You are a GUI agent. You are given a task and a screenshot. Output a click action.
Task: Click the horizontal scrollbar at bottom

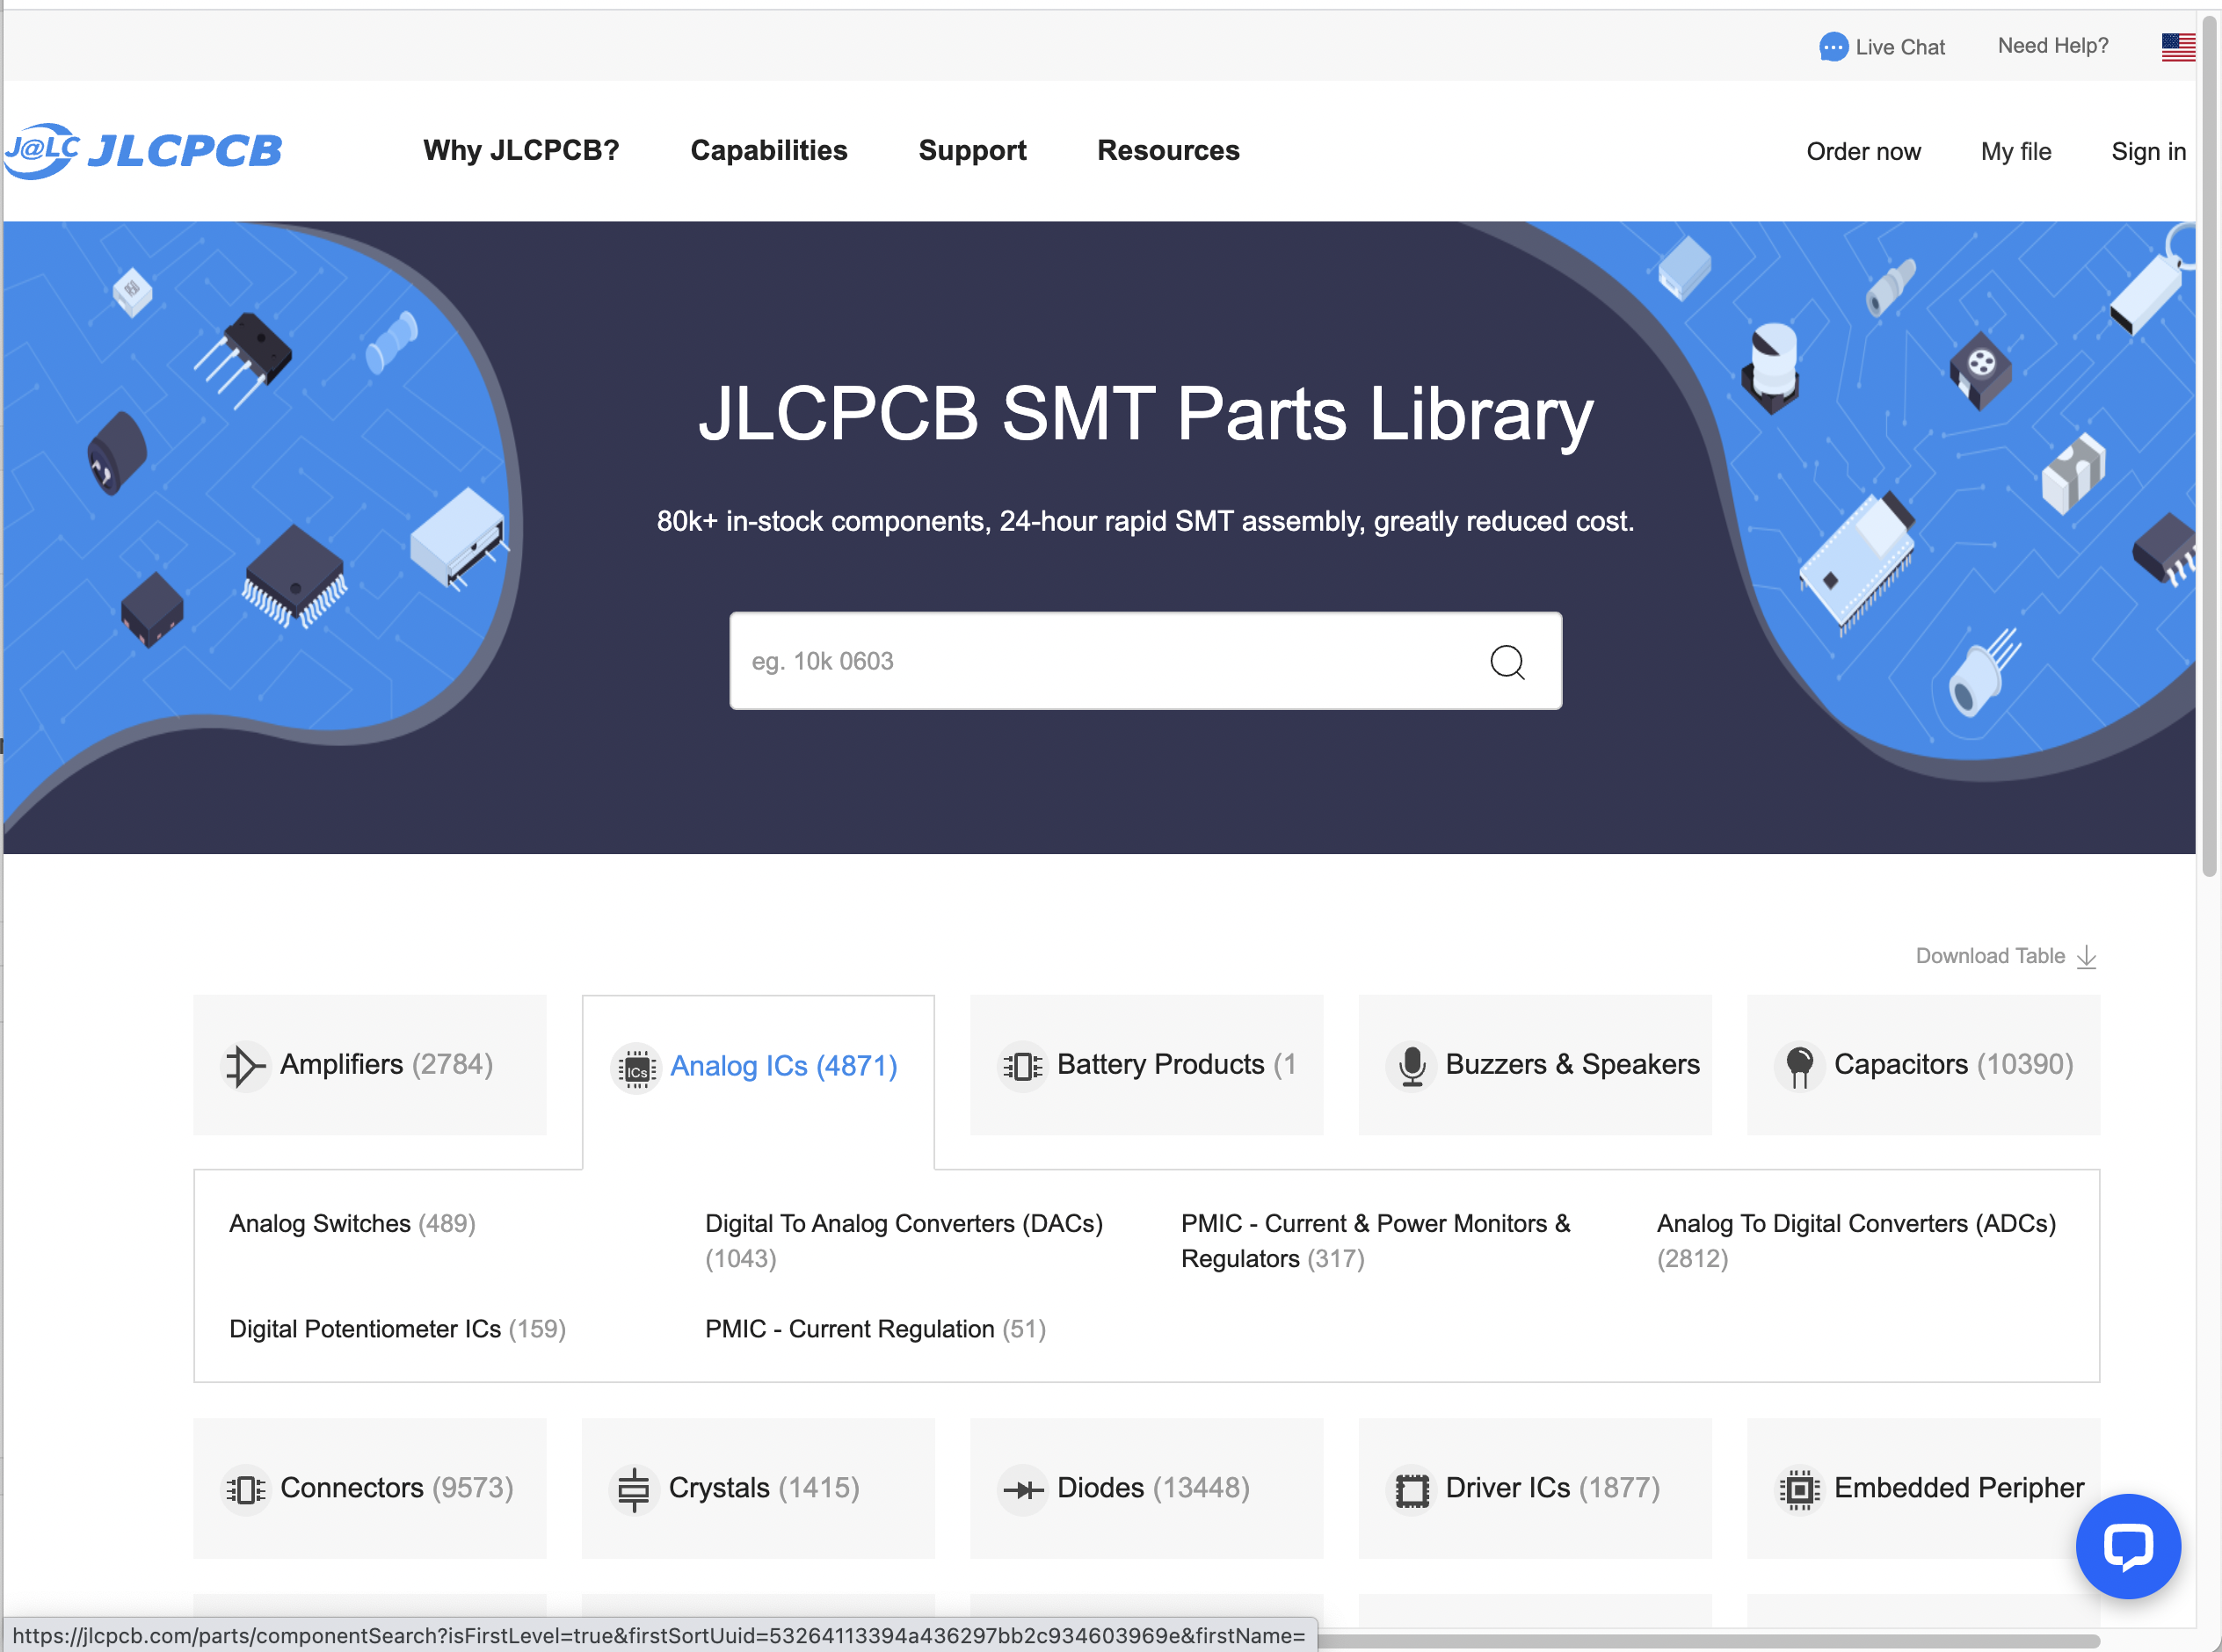point(1708,1642)
